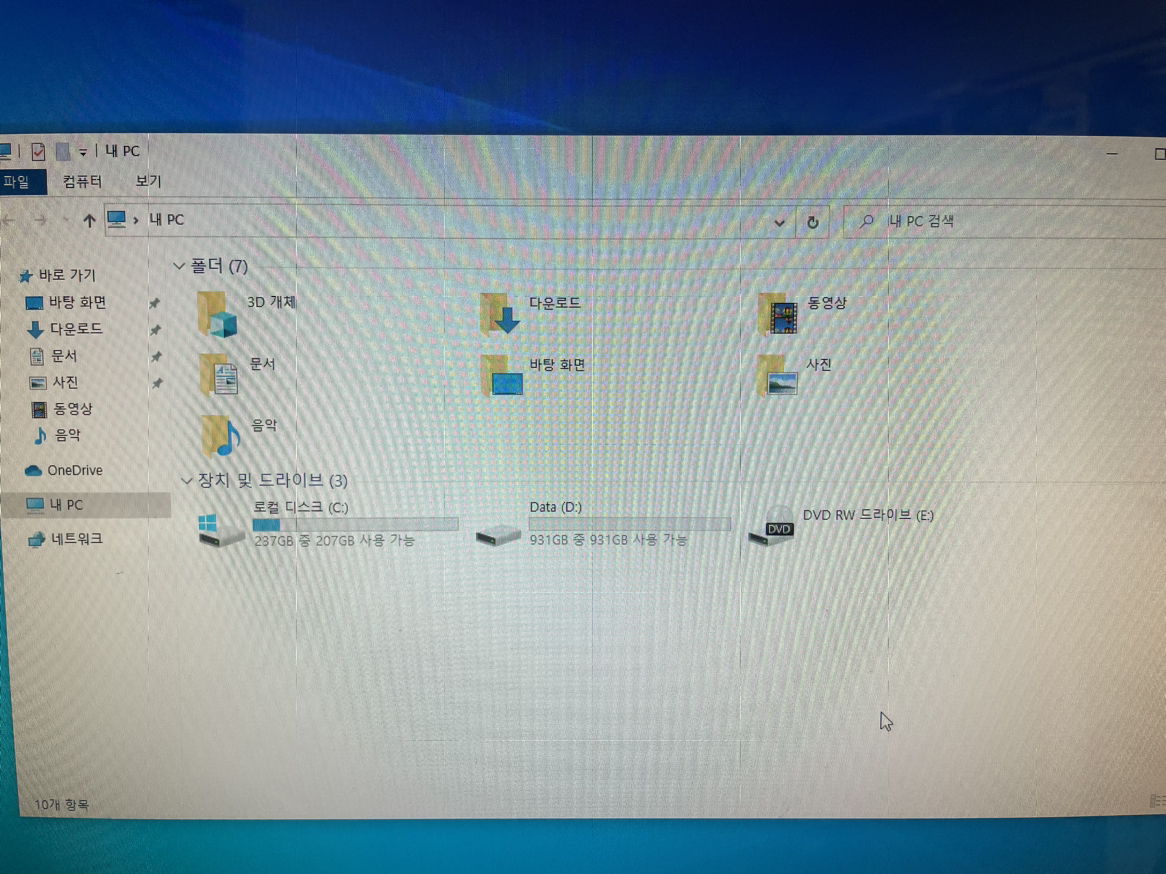Click the properties checkmark icon in title bar

coord(38,152)
